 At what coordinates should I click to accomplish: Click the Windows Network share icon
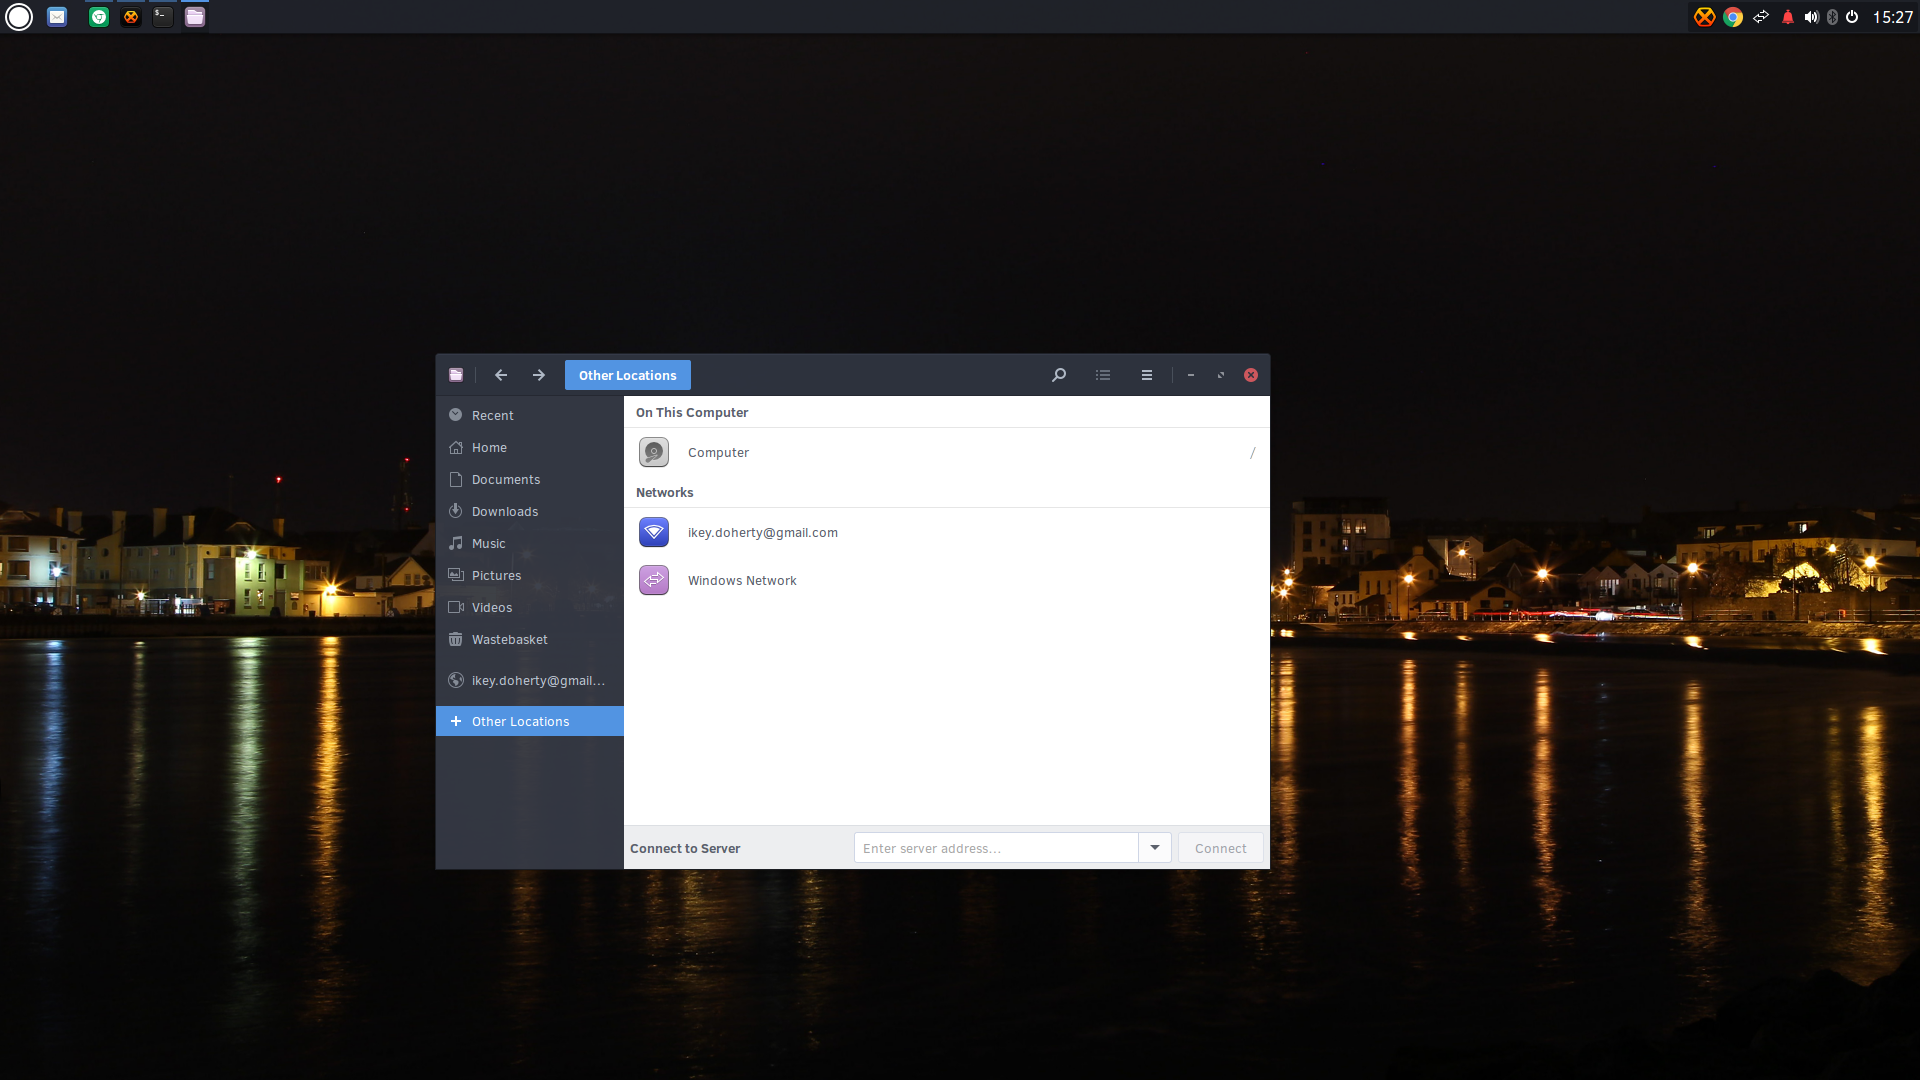(x=654, y=581)
